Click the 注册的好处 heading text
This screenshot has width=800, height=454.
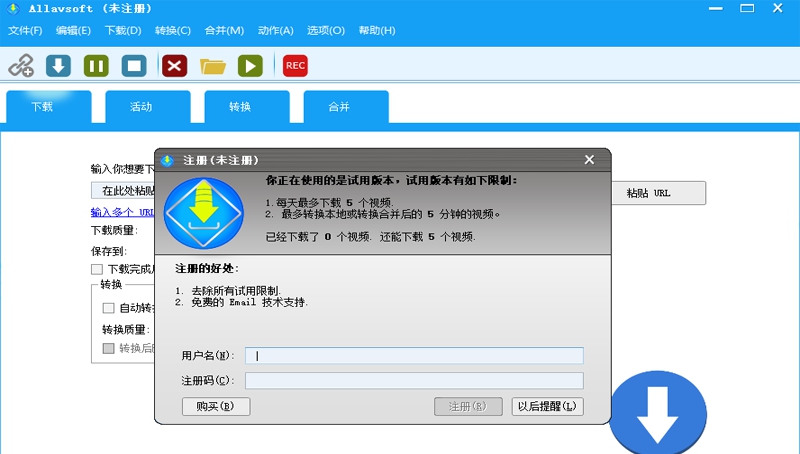[207, 268]
